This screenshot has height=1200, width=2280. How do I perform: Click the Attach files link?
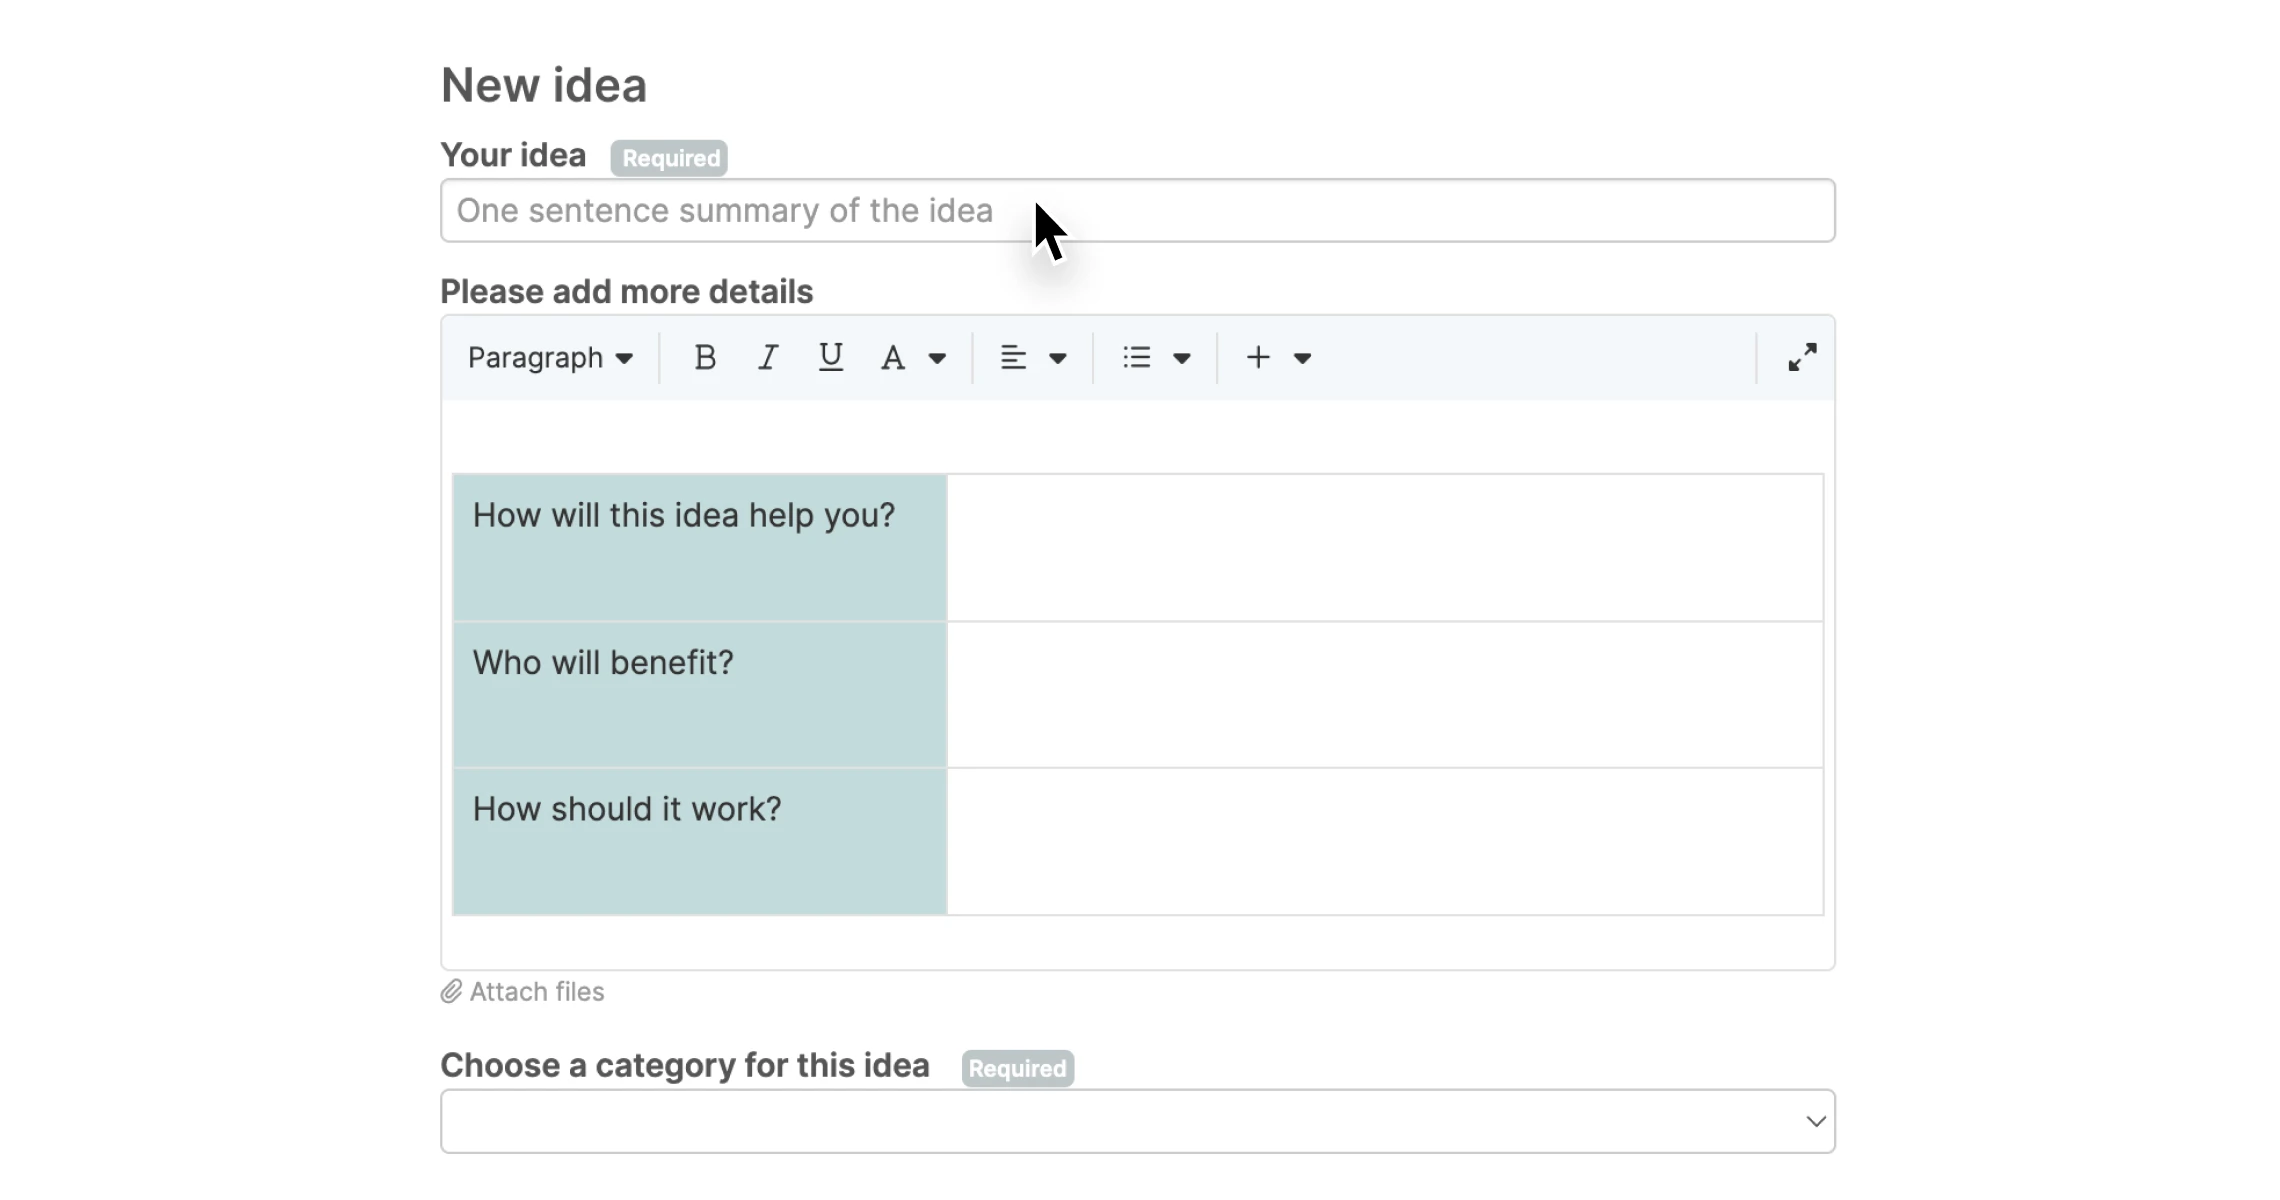(x=537, y=992)
